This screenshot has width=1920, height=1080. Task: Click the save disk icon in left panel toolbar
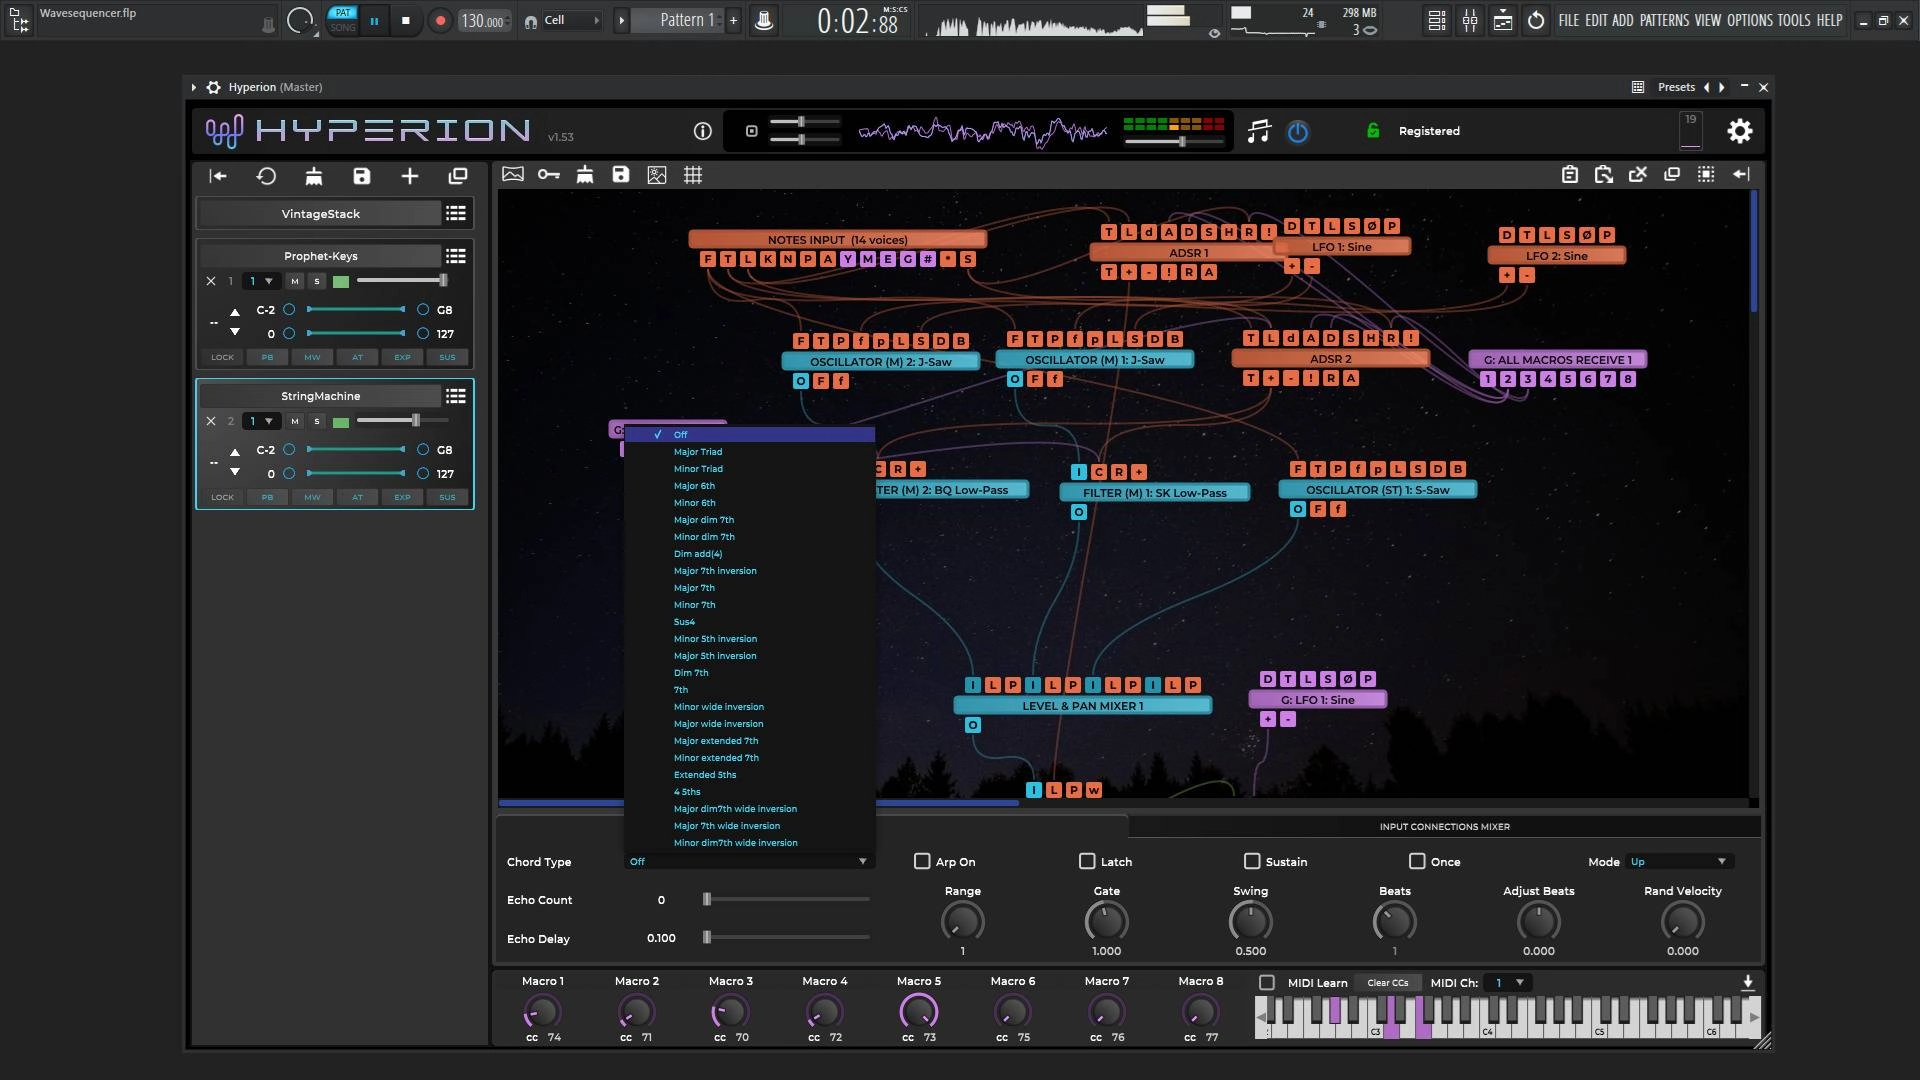point(362,176)
